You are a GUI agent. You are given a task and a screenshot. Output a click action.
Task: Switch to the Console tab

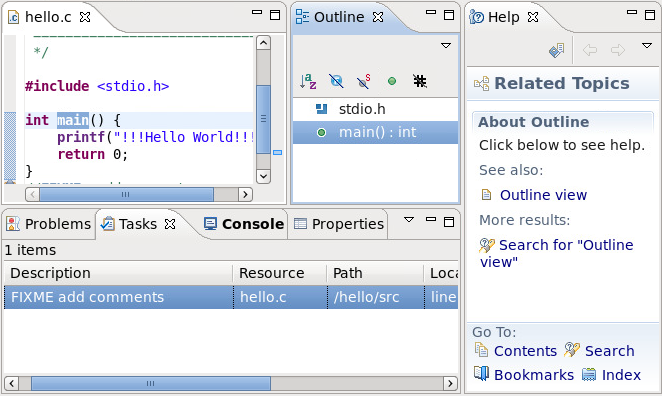(244, 224)
